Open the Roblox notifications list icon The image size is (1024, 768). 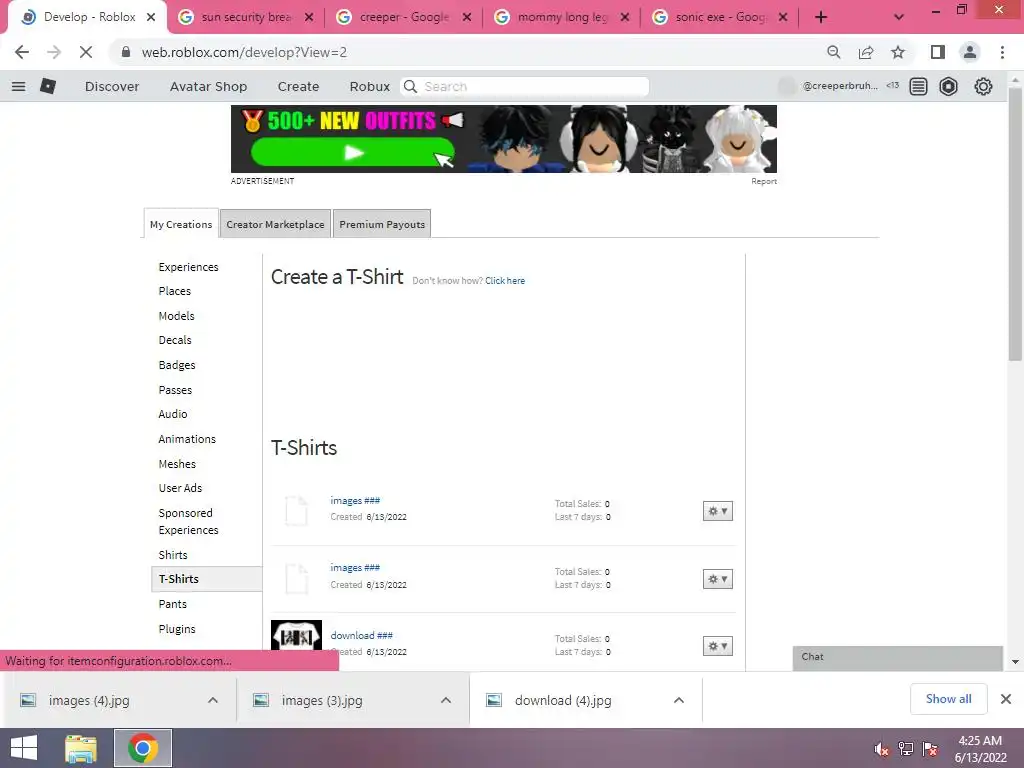point(918,86)
